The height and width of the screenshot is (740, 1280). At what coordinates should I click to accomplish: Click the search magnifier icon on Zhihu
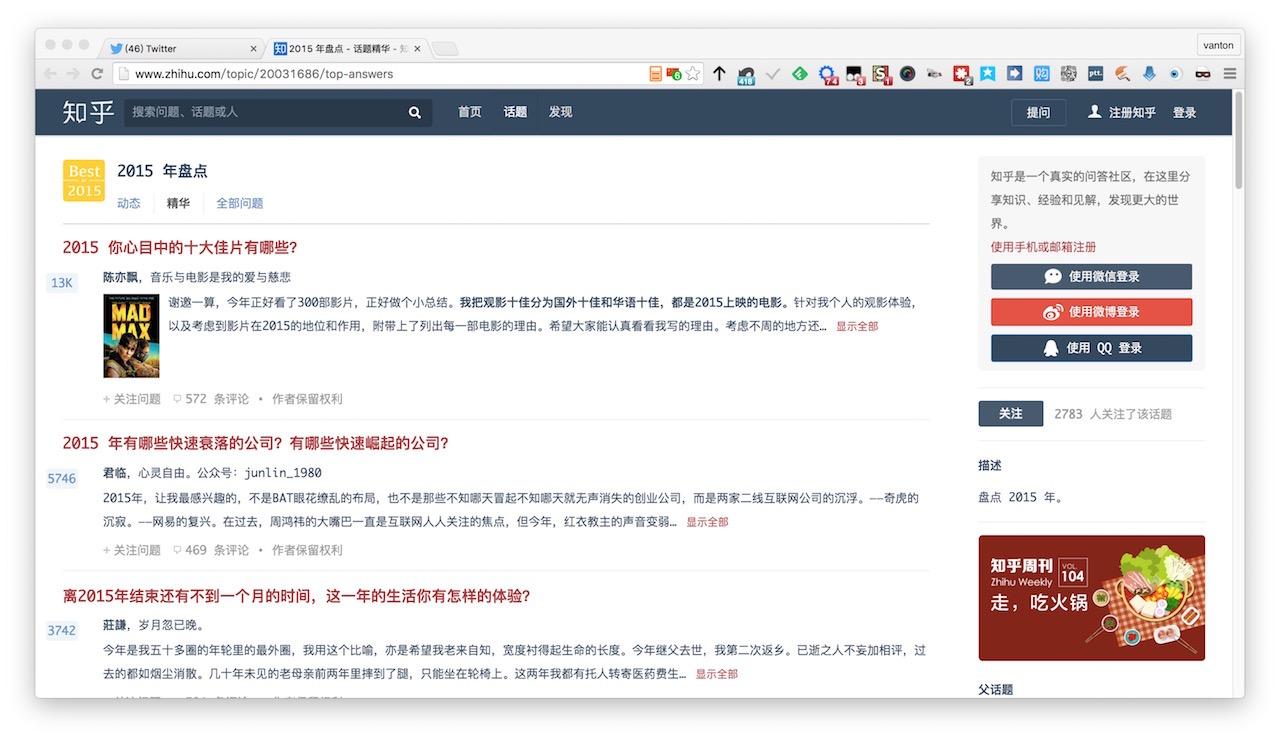(414, 112)
